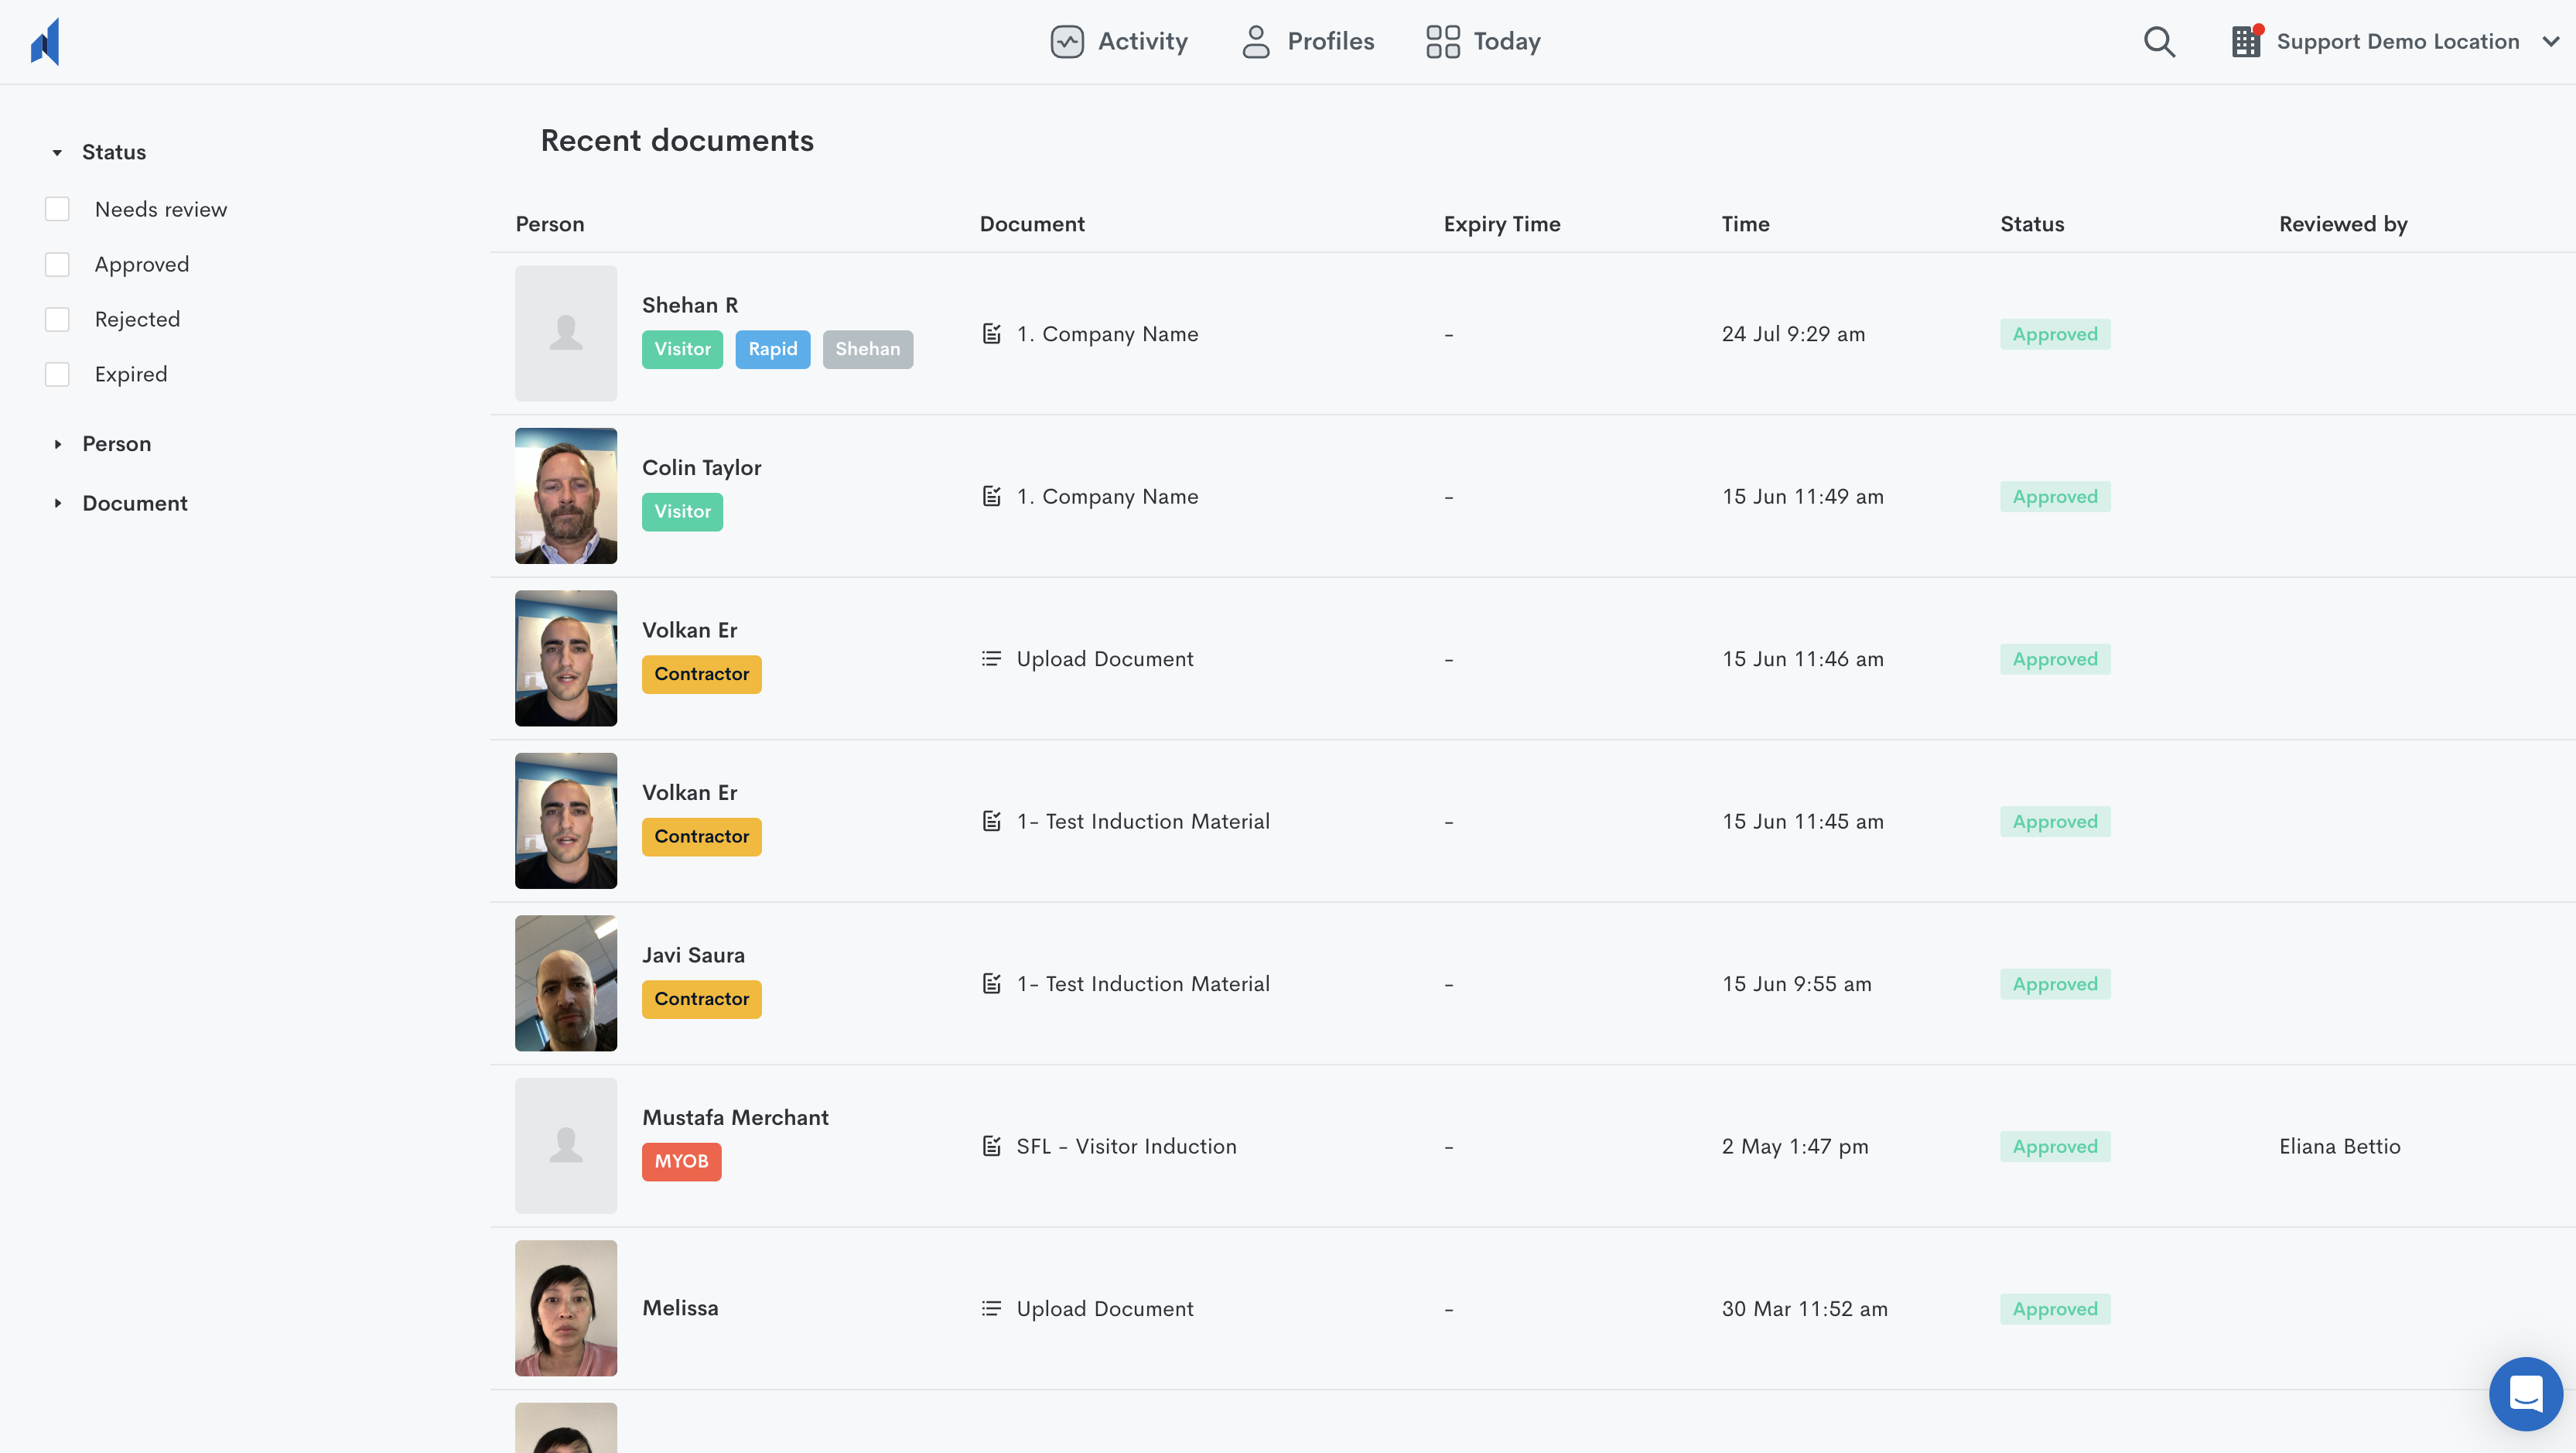This screenshot has width=2576, height=1453.
Task: Open Colin Taylor's profile name link
Action: (x=701, y=467)
